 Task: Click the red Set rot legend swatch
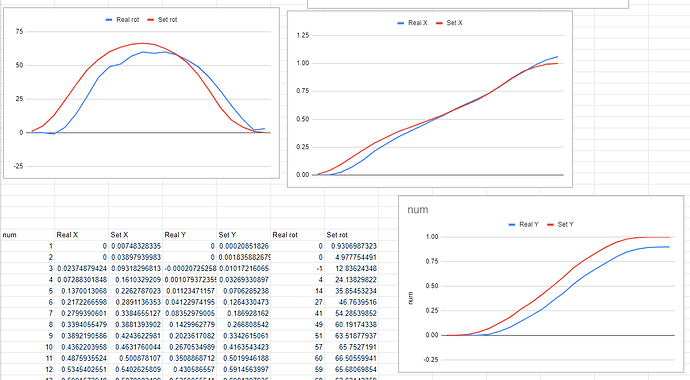click(x=150, y=20)
